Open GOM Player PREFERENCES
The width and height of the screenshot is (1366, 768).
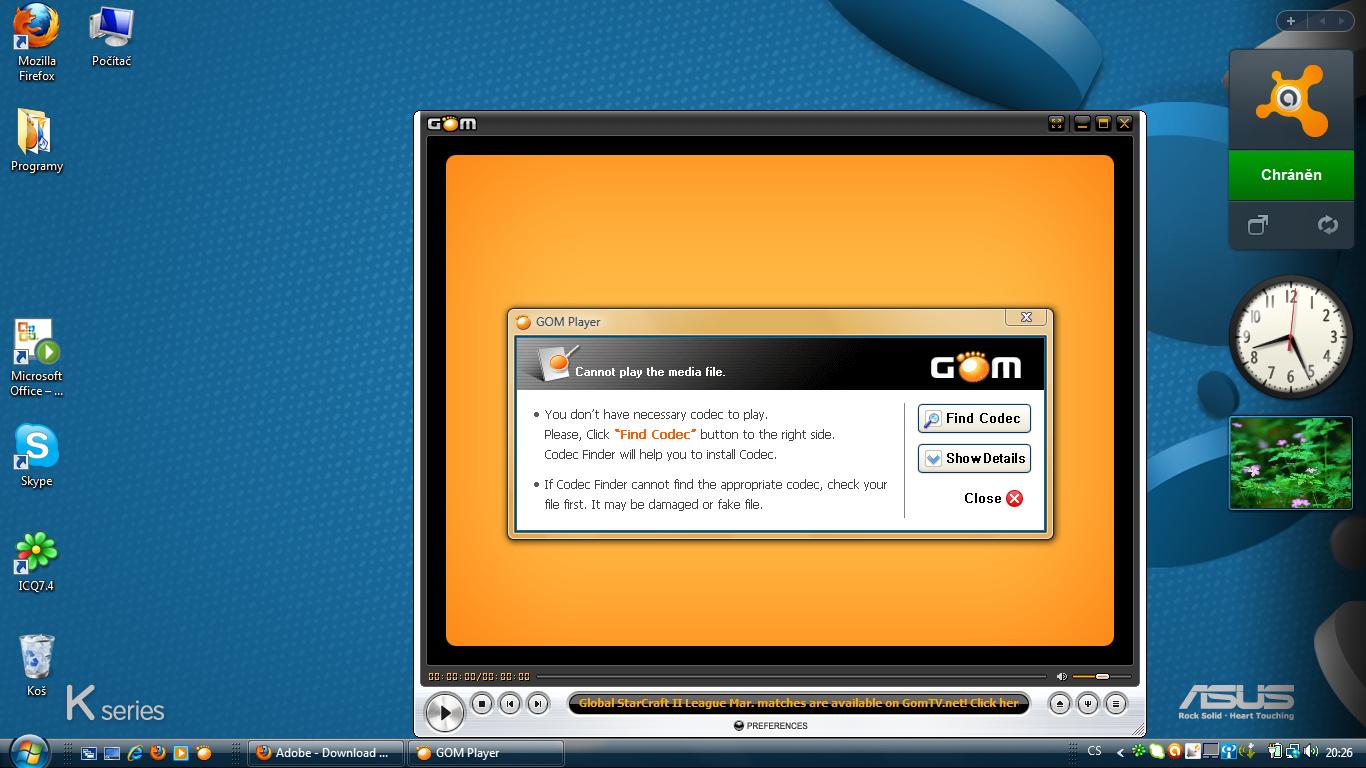[x=771, y=726]
